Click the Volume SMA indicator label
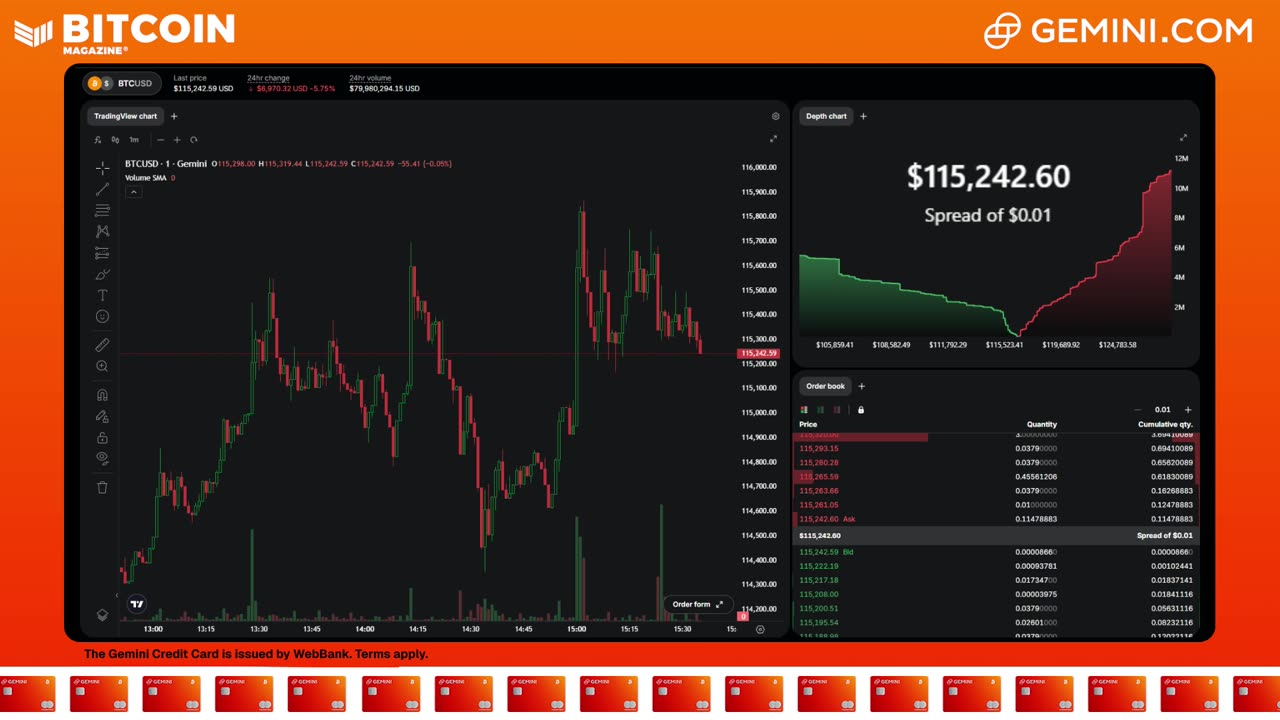 (146, 178)
